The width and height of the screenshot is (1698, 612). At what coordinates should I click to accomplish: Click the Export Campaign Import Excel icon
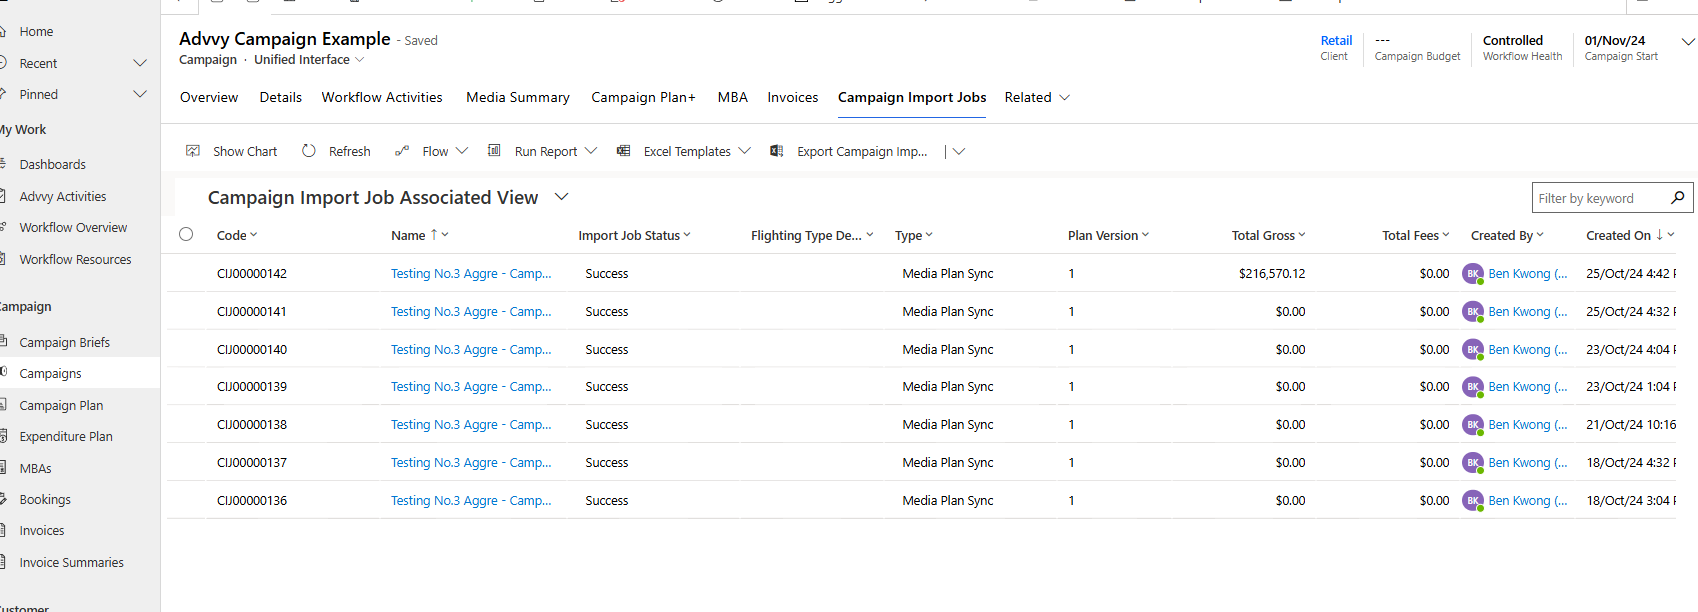coord(776,151)
